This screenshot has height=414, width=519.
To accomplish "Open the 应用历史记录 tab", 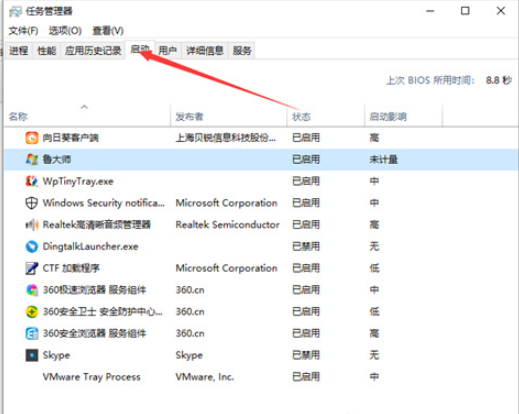I will (x=93, y=51).
